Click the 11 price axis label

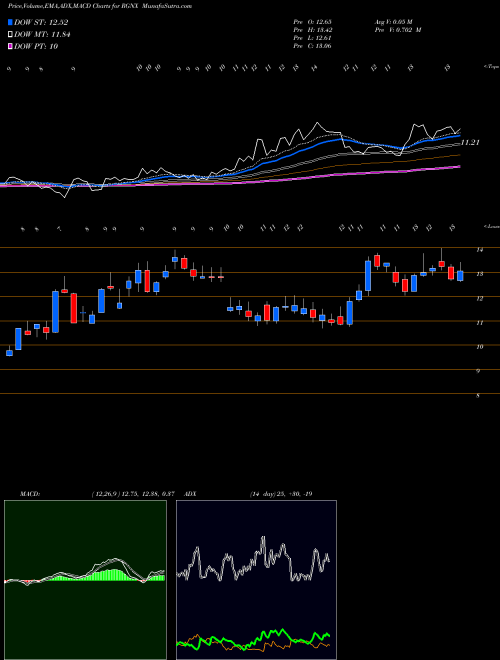tap(479, 323)
